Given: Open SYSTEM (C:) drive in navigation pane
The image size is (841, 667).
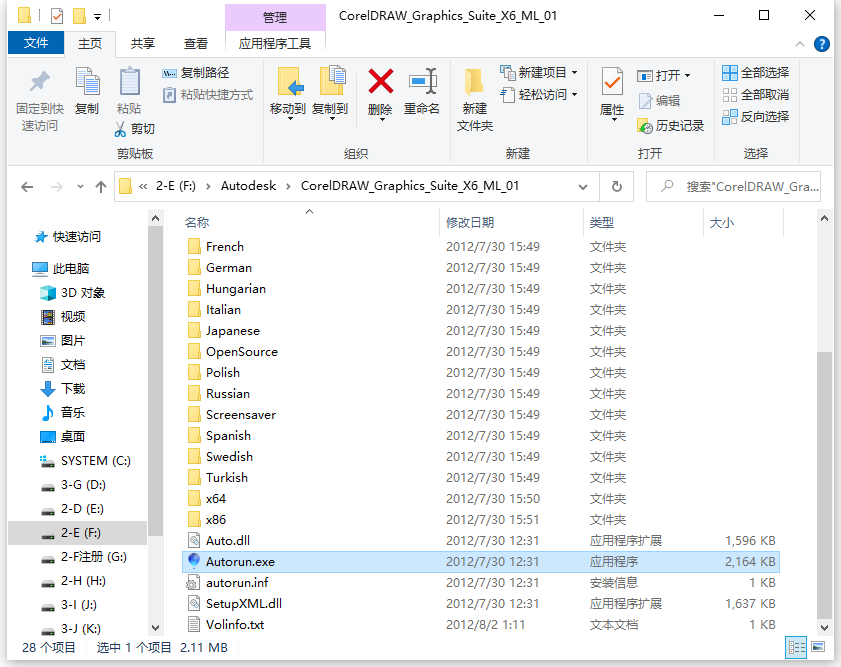Looking at the screenshot, I should [x=86, y=461].
